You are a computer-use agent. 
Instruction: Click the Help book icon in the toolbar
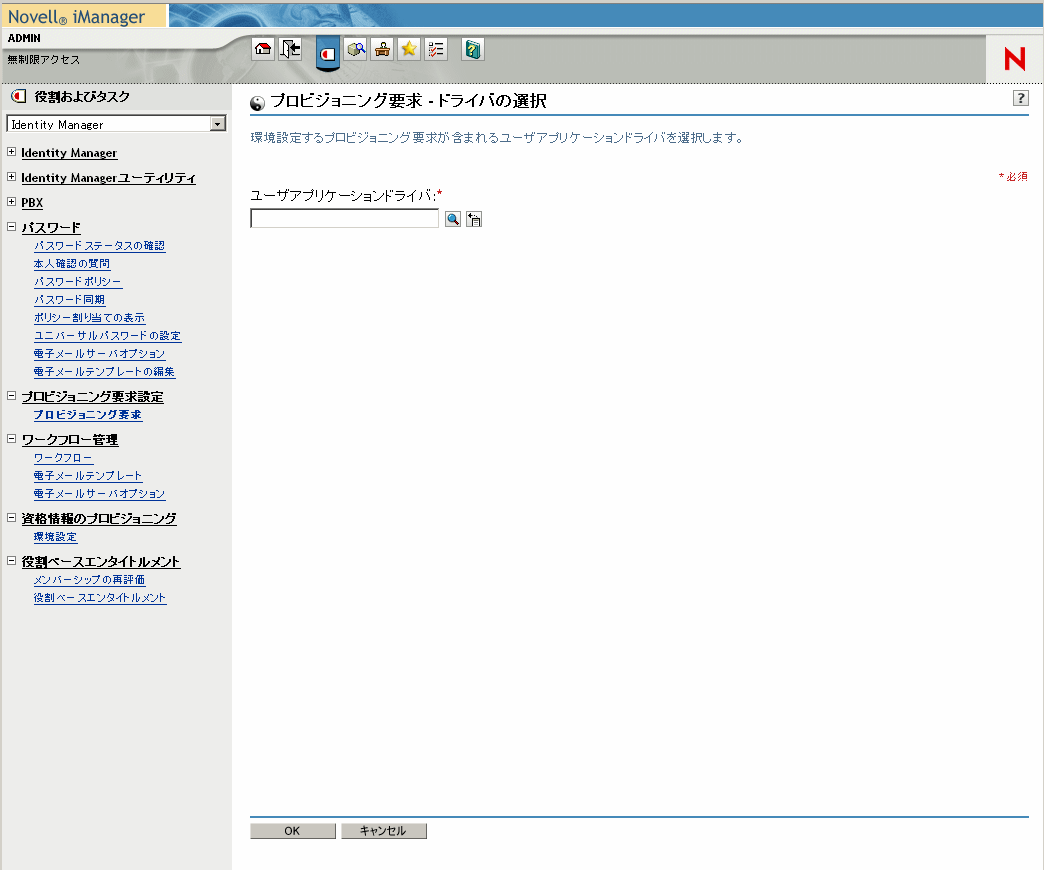[x=471, y=48]
